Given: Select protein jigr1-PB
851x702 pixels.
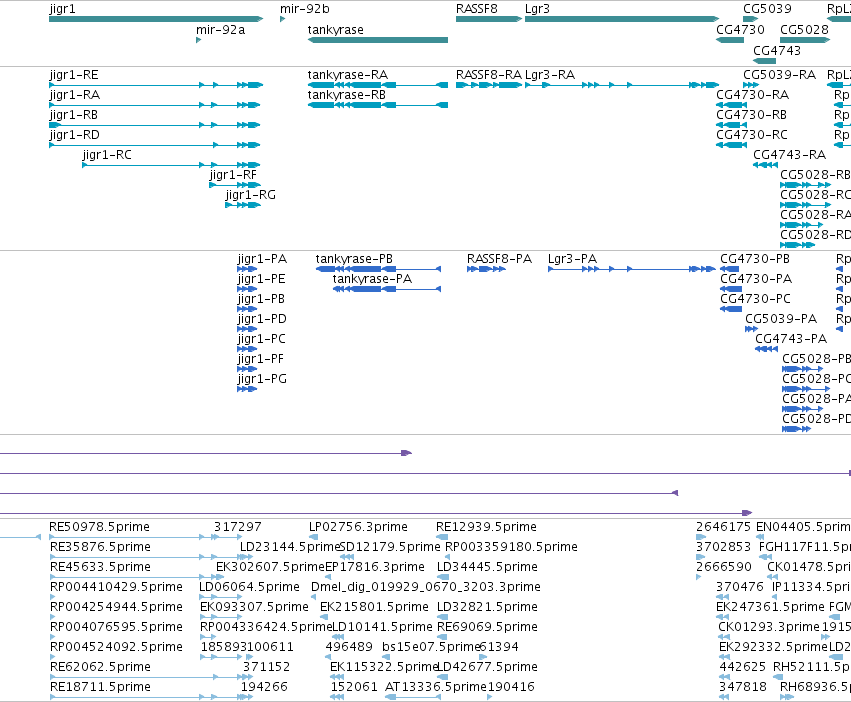Looking at the screenshot, I should (x=247, y=309).
